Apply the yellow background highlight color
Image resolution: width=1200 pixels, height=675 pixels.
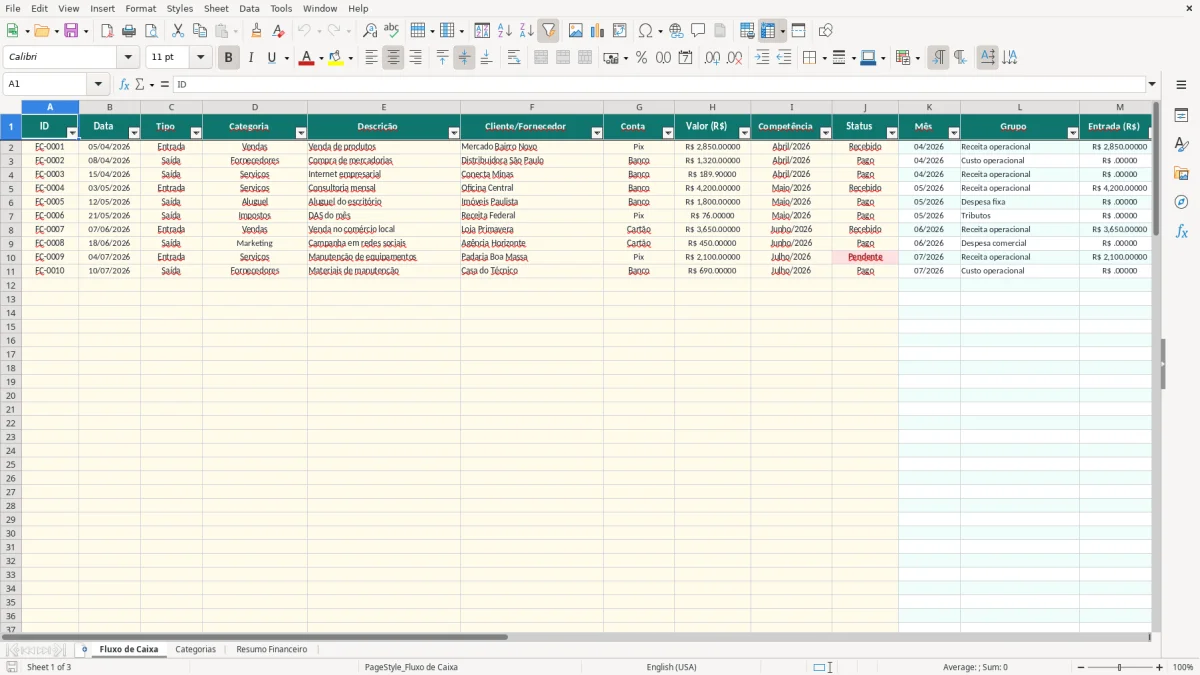[336, 58]
